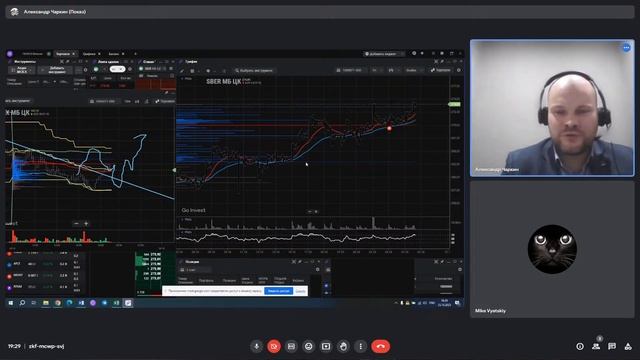This screenshot has height=360, width=640.
Task: Show the participants panel
Action: (x=596, y=346)
